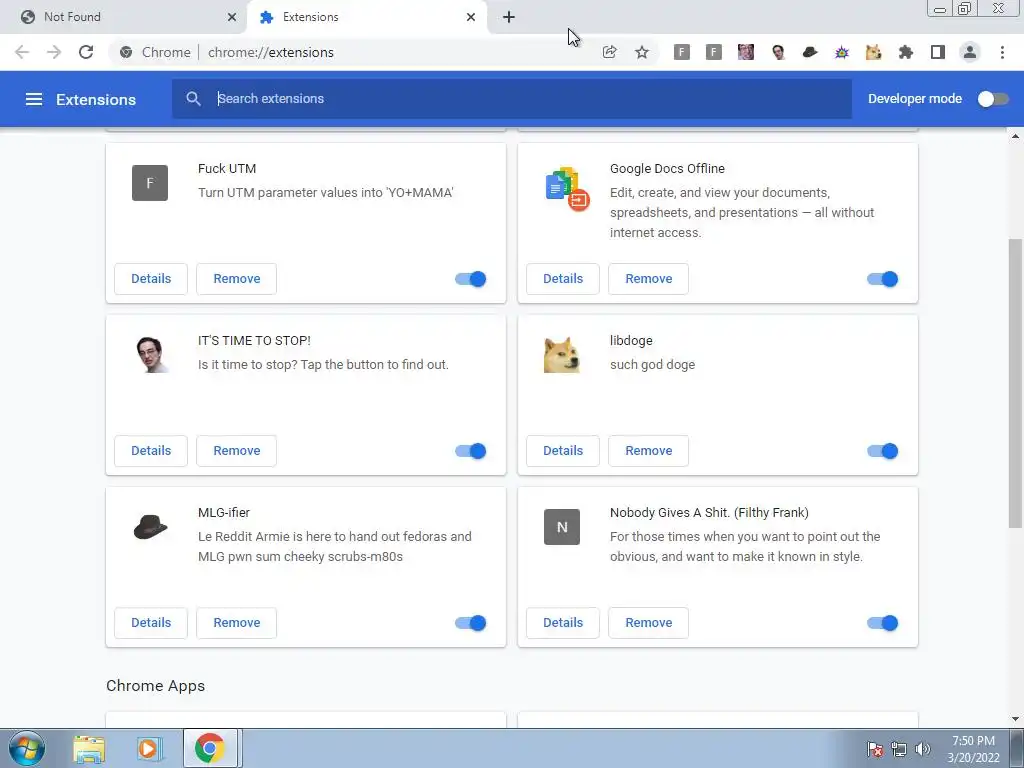View Details of IT'S TIME TO STOP
1024x768 pixels.
coord(151,451)
